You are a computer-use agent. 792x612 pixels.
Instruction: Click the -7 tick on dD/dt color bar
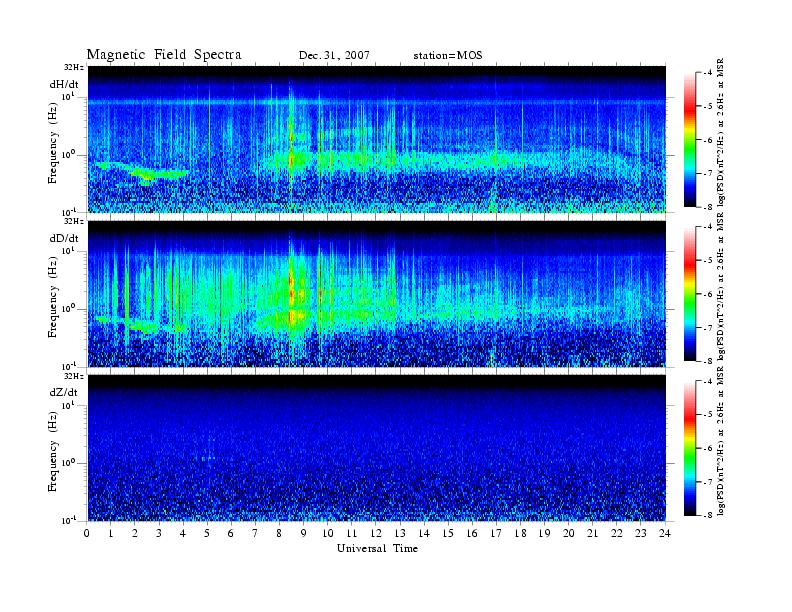pos(707,328)
